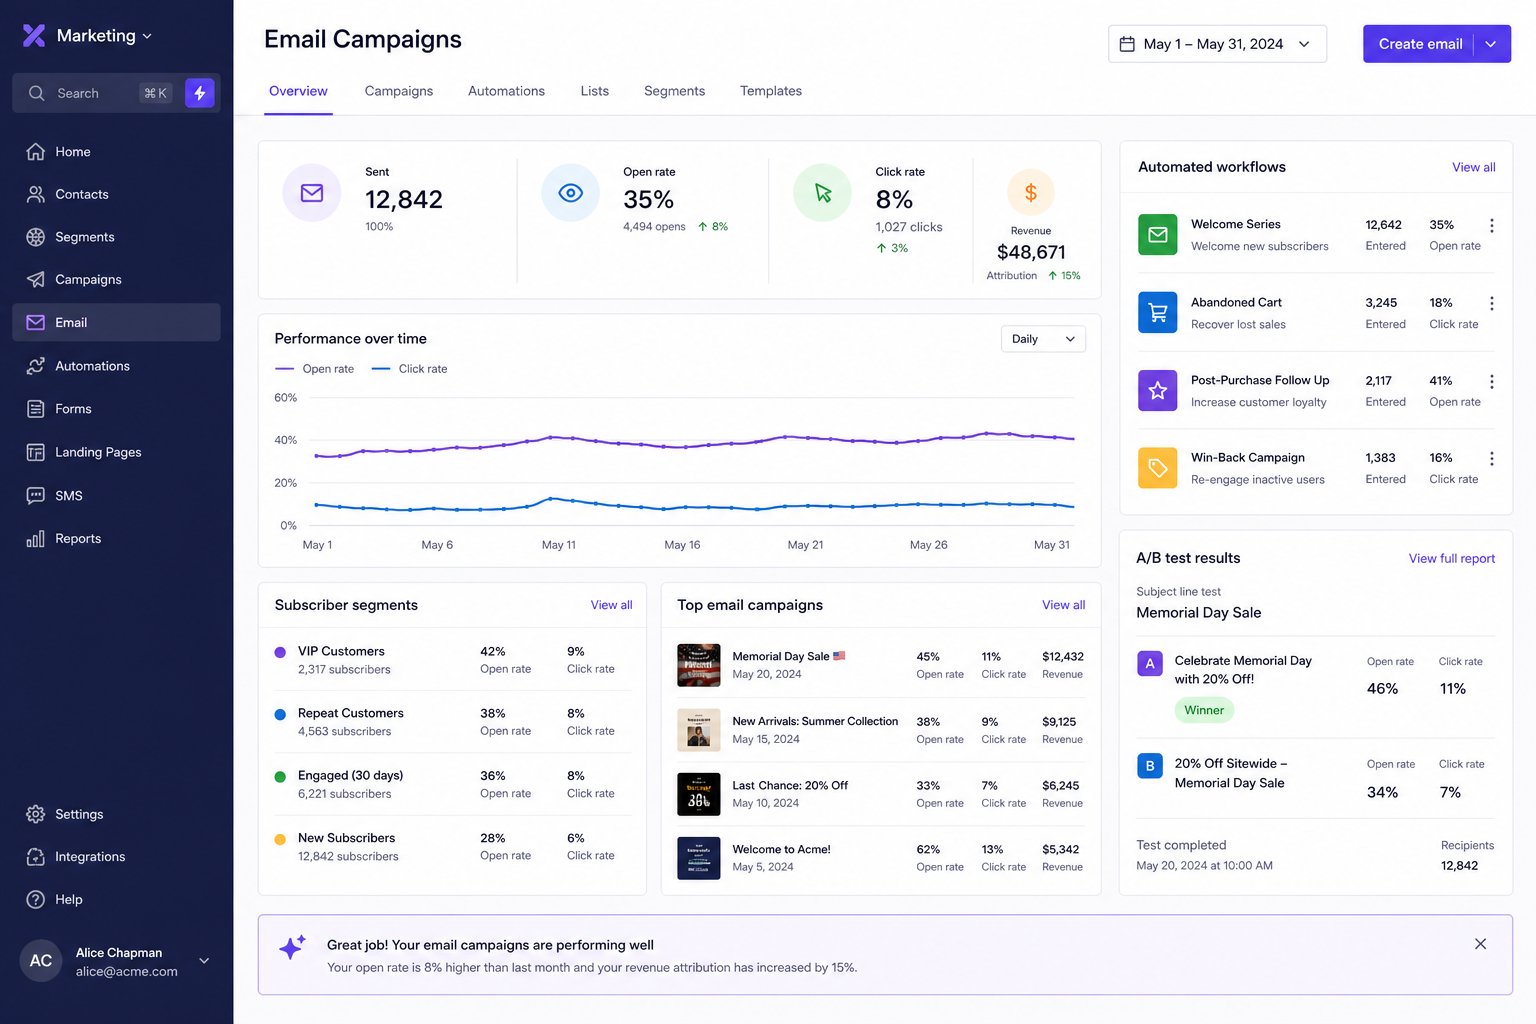Click the New Arrivals: Summer Collection thumbnail
This screenshot has width=1536, height=1024.
point(699,730)
